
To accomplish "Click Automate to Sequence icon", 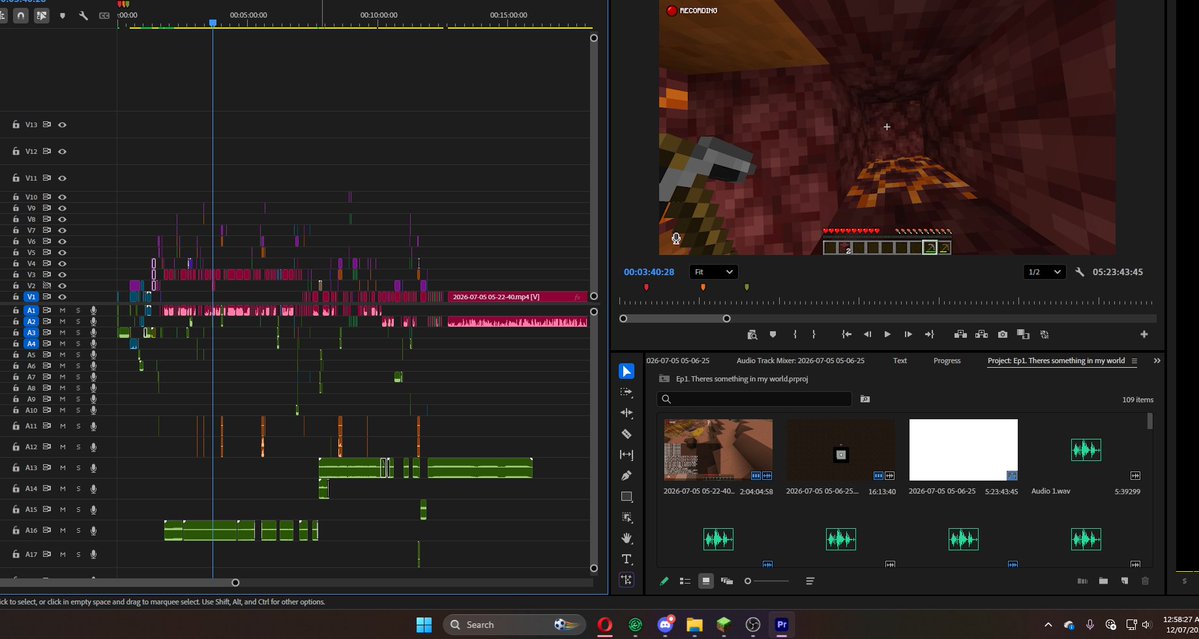I will tap(1082, 581).
